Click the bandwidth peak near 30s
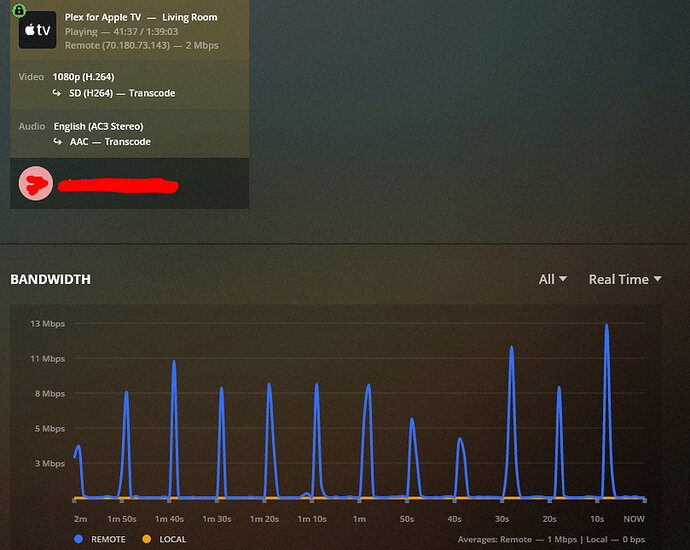This screenshot has height=550, width=690. point(511,348)
